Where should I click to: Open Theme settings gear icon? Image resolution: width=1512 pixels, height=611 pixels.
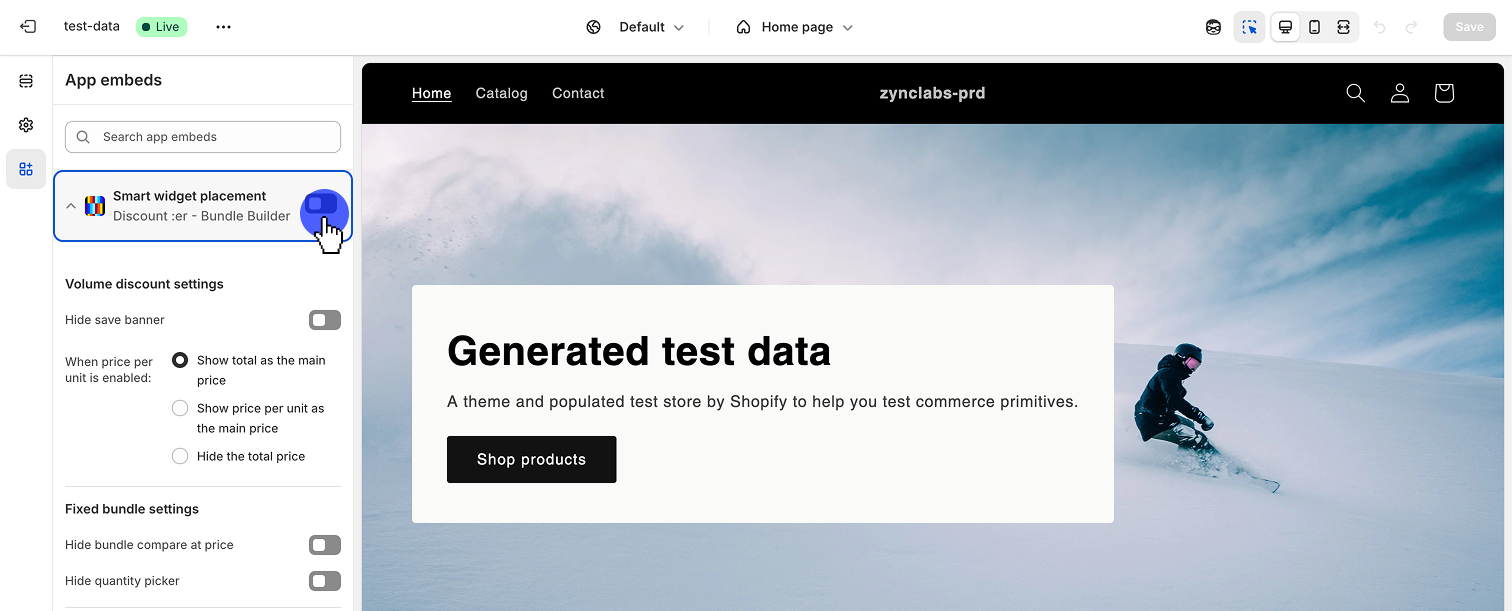(26, 125)
